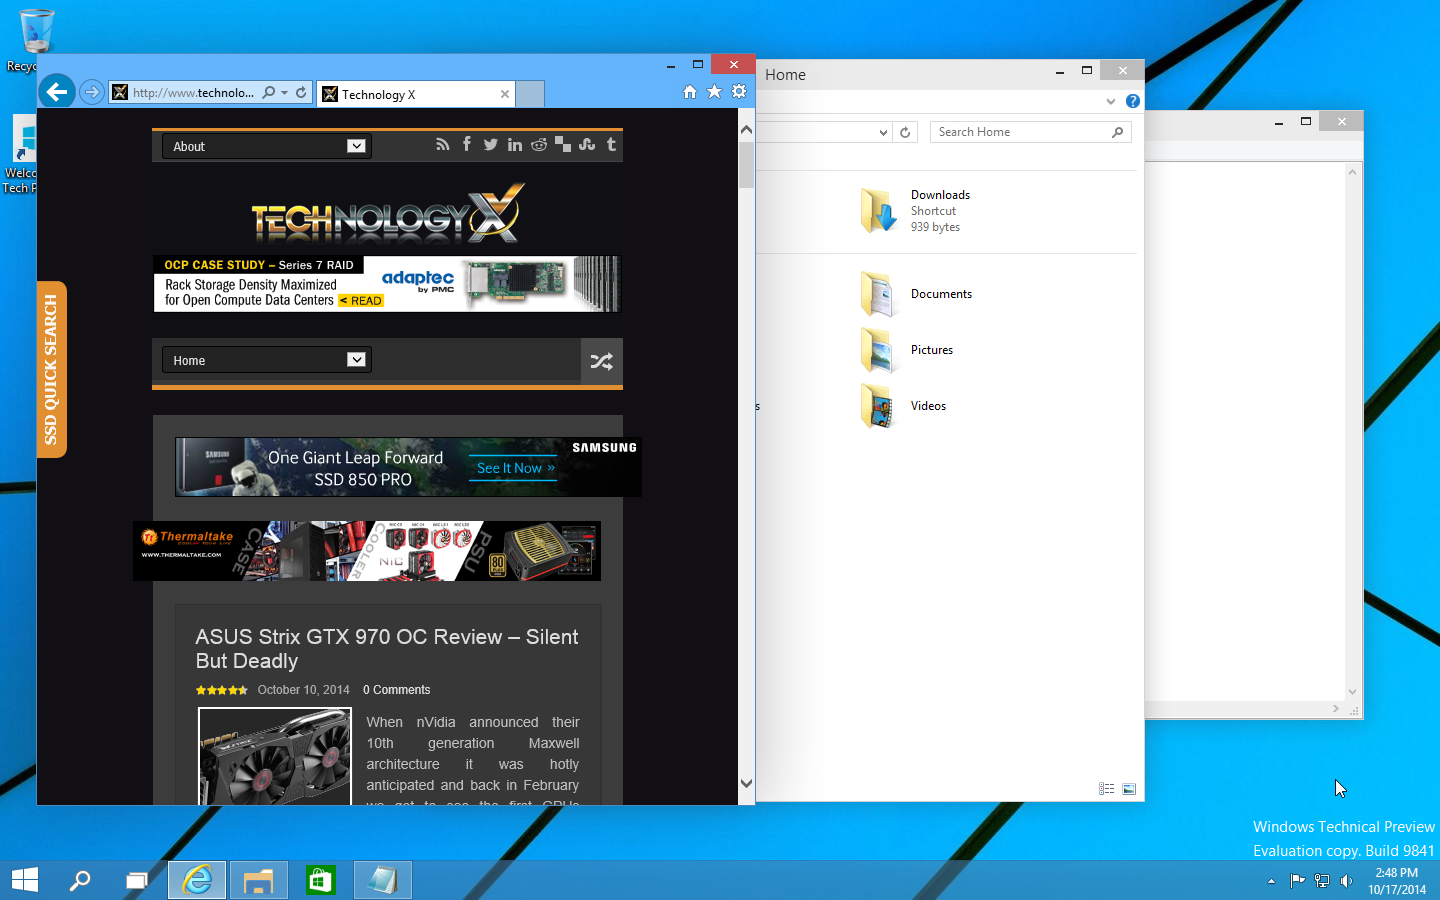The image size is (1440, 900).
Task: Switch to details view in Explorer
Action: tap(1106, 789)
